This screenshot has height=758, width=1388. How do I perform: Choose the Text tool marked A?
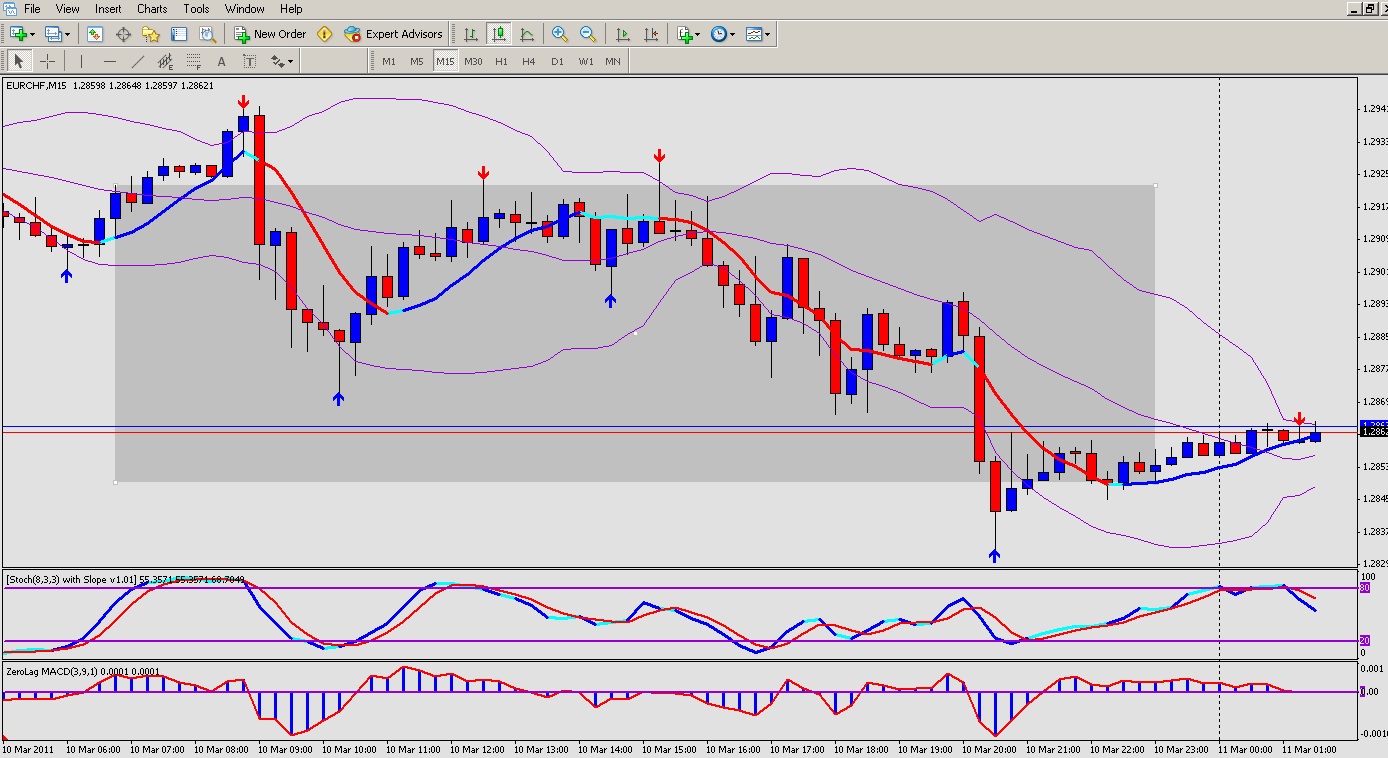(222, 61)
